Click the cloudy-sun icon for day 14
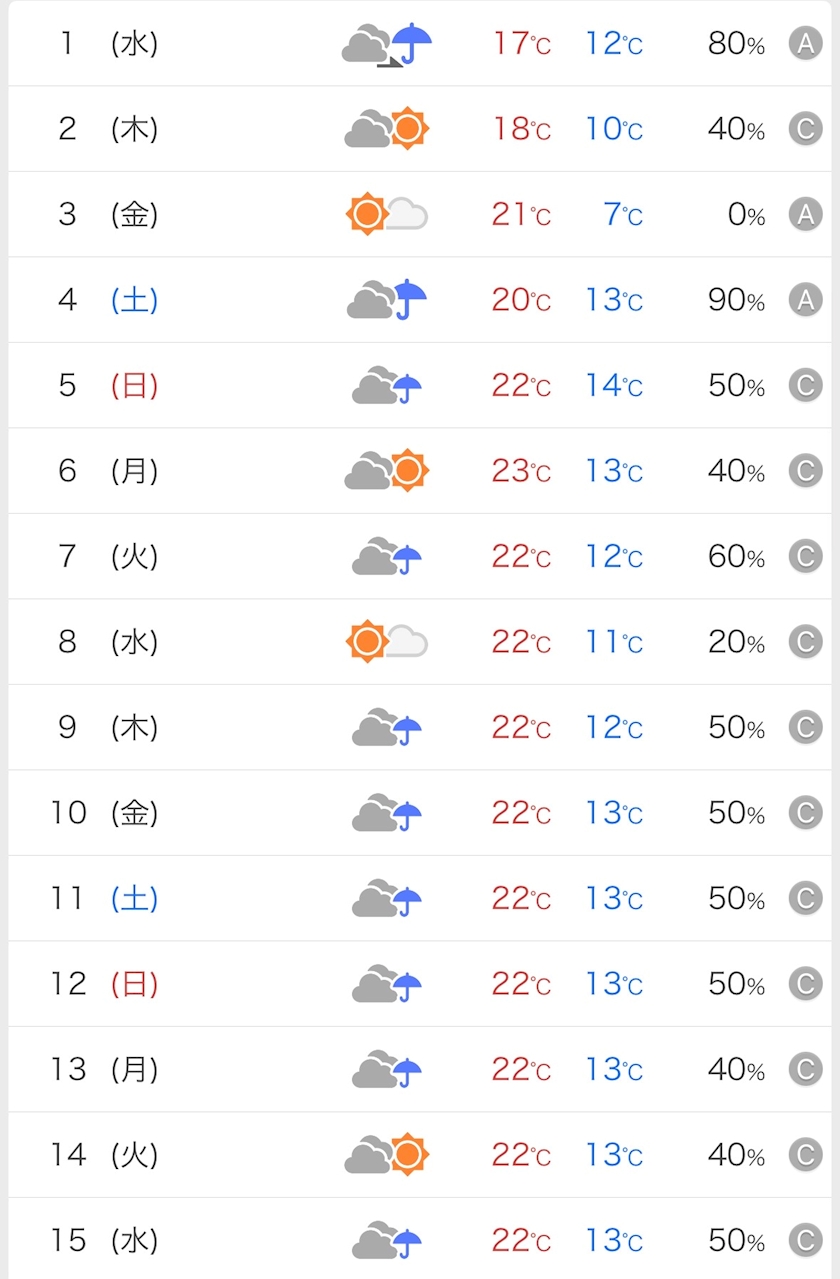840x1279 pixels. (387, 1155)
